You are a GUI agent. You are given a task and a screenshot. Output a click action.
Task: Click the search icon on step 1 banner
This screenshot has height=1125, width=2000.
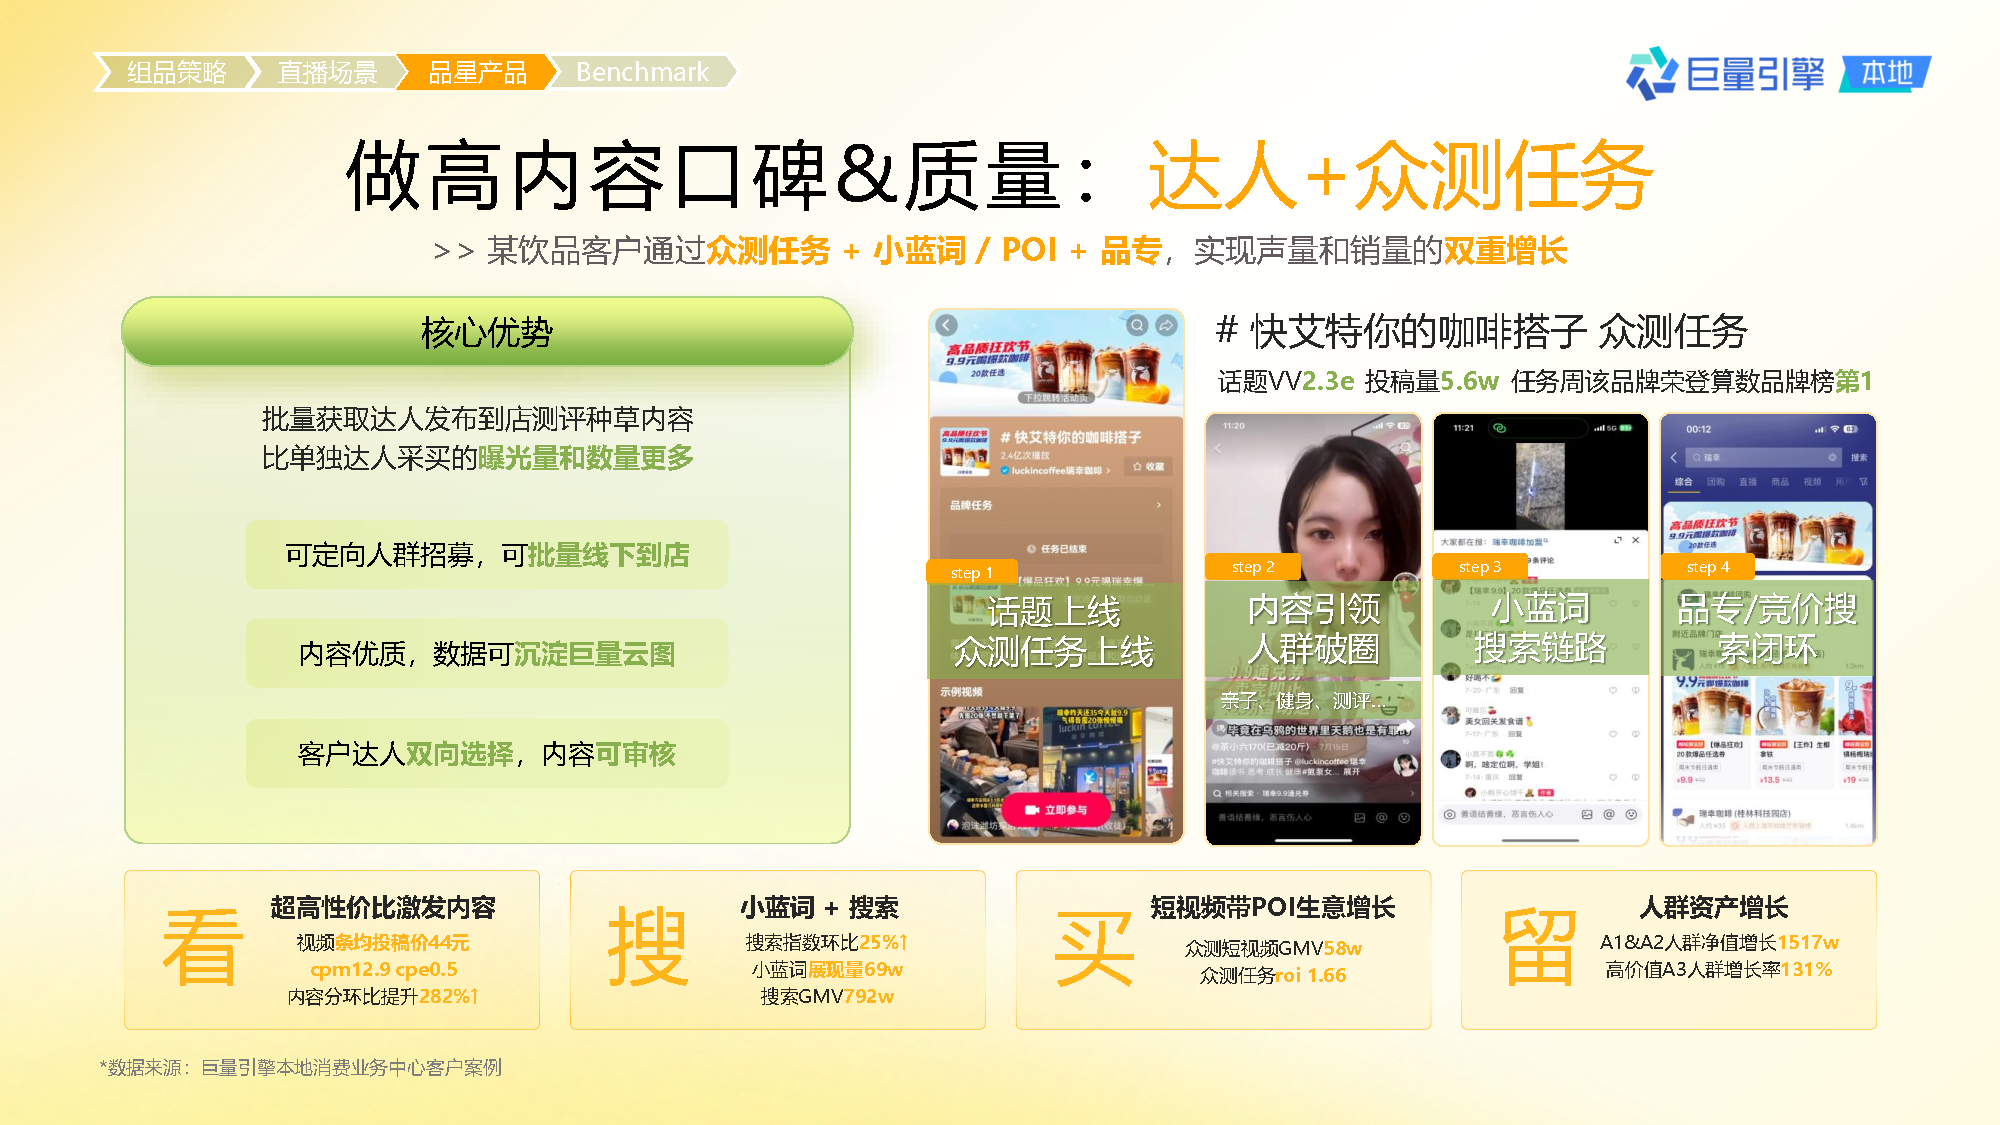point(1137,326)
